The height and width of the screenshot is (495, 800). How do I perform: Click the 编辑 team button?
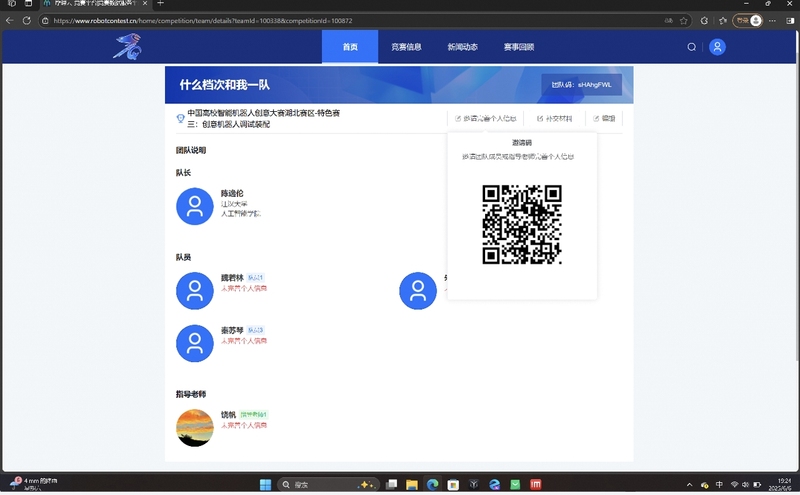click(x=604, y=119)
